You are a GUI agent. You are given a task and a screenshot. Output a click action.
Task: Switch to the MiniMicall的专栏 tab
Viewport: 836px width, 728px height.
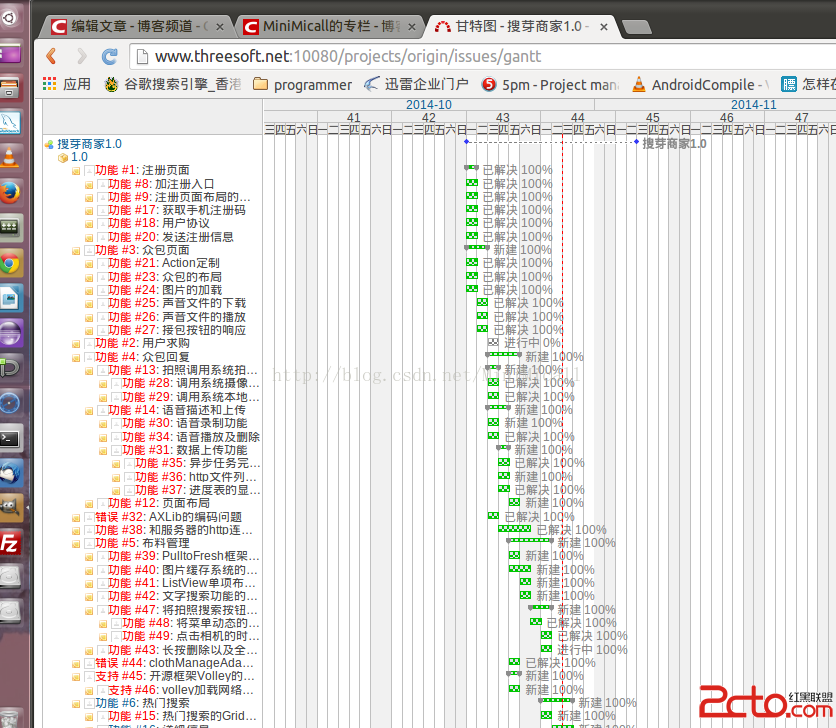coord(330,26)
